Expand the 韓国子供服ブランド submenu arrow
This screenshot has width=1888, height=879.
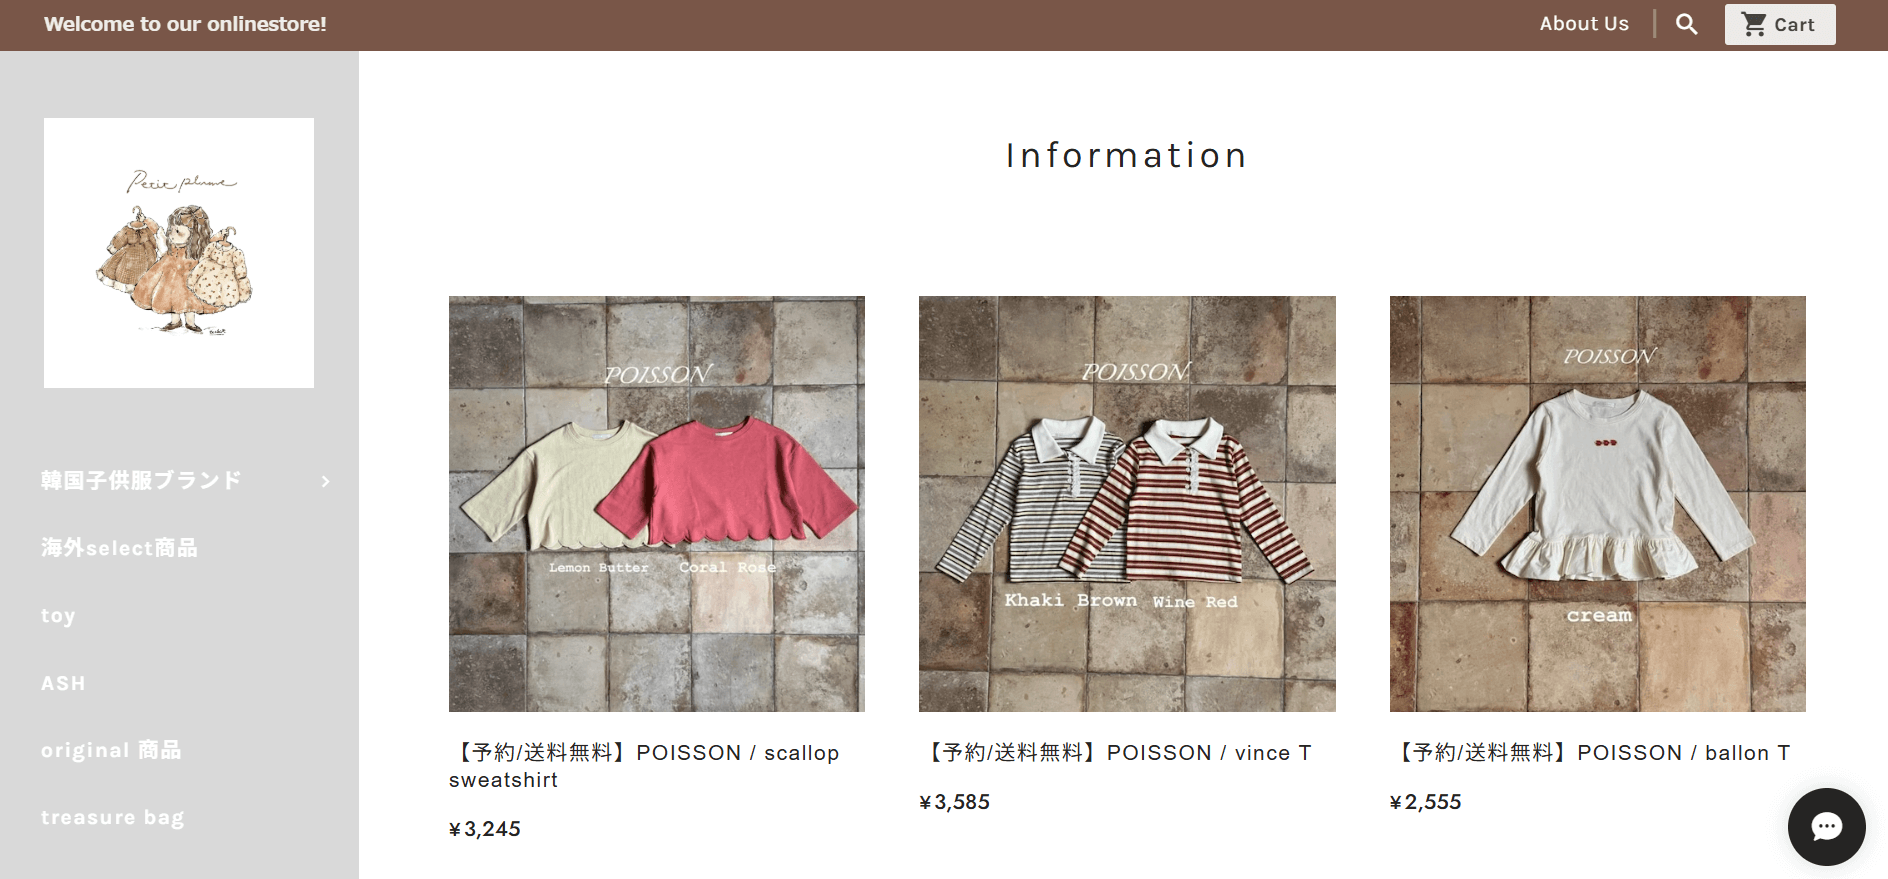pos(325,481)
